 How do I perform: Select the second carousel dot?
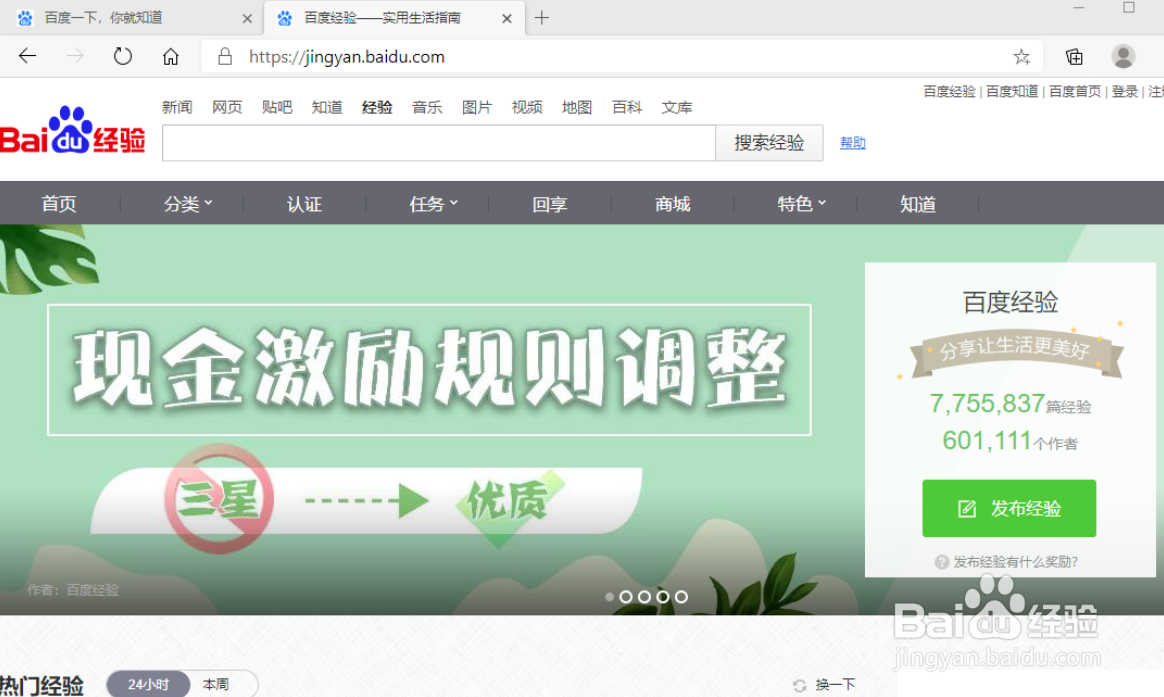click(x=626, y=597)
